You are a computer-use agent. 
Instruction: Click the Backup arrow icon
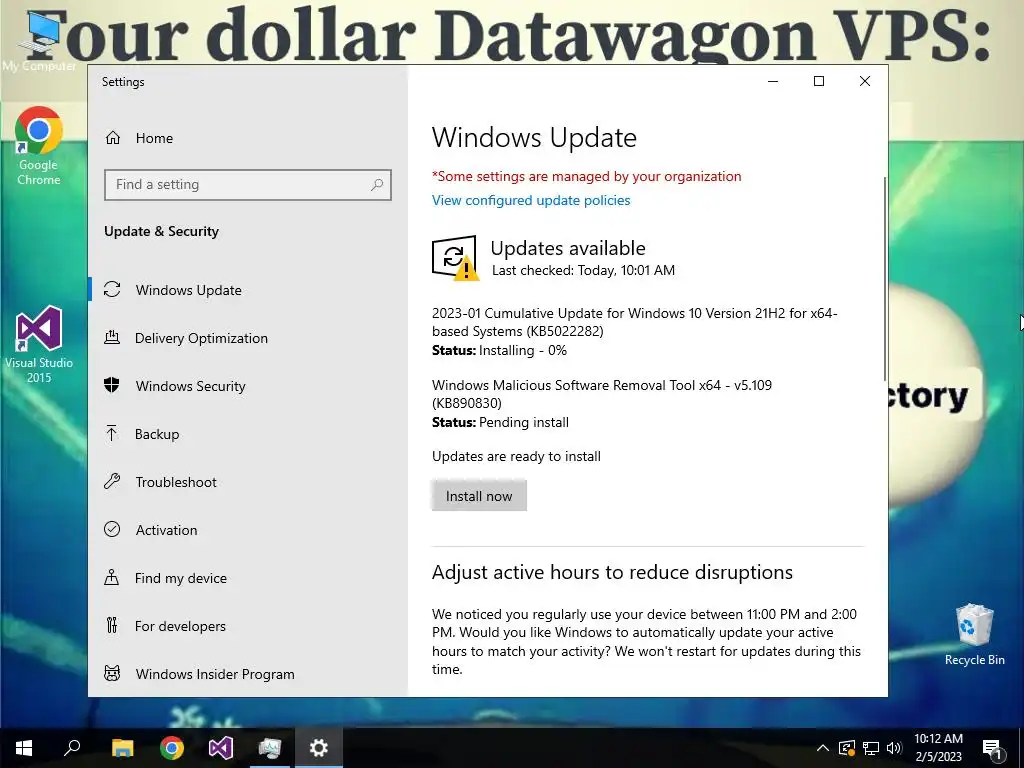[112, 433]
